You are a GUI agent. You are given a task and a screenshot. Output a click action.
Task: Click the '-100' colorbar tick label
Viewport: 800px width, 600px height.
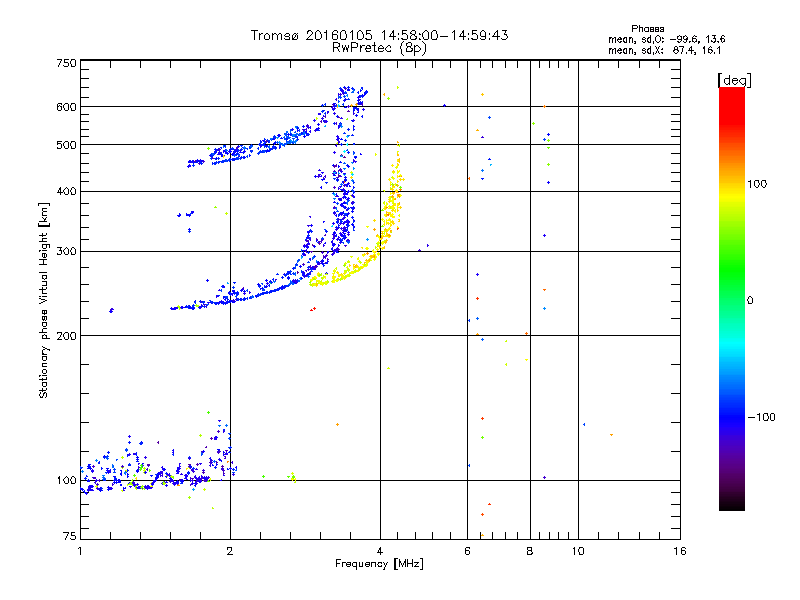pos(761,417)
